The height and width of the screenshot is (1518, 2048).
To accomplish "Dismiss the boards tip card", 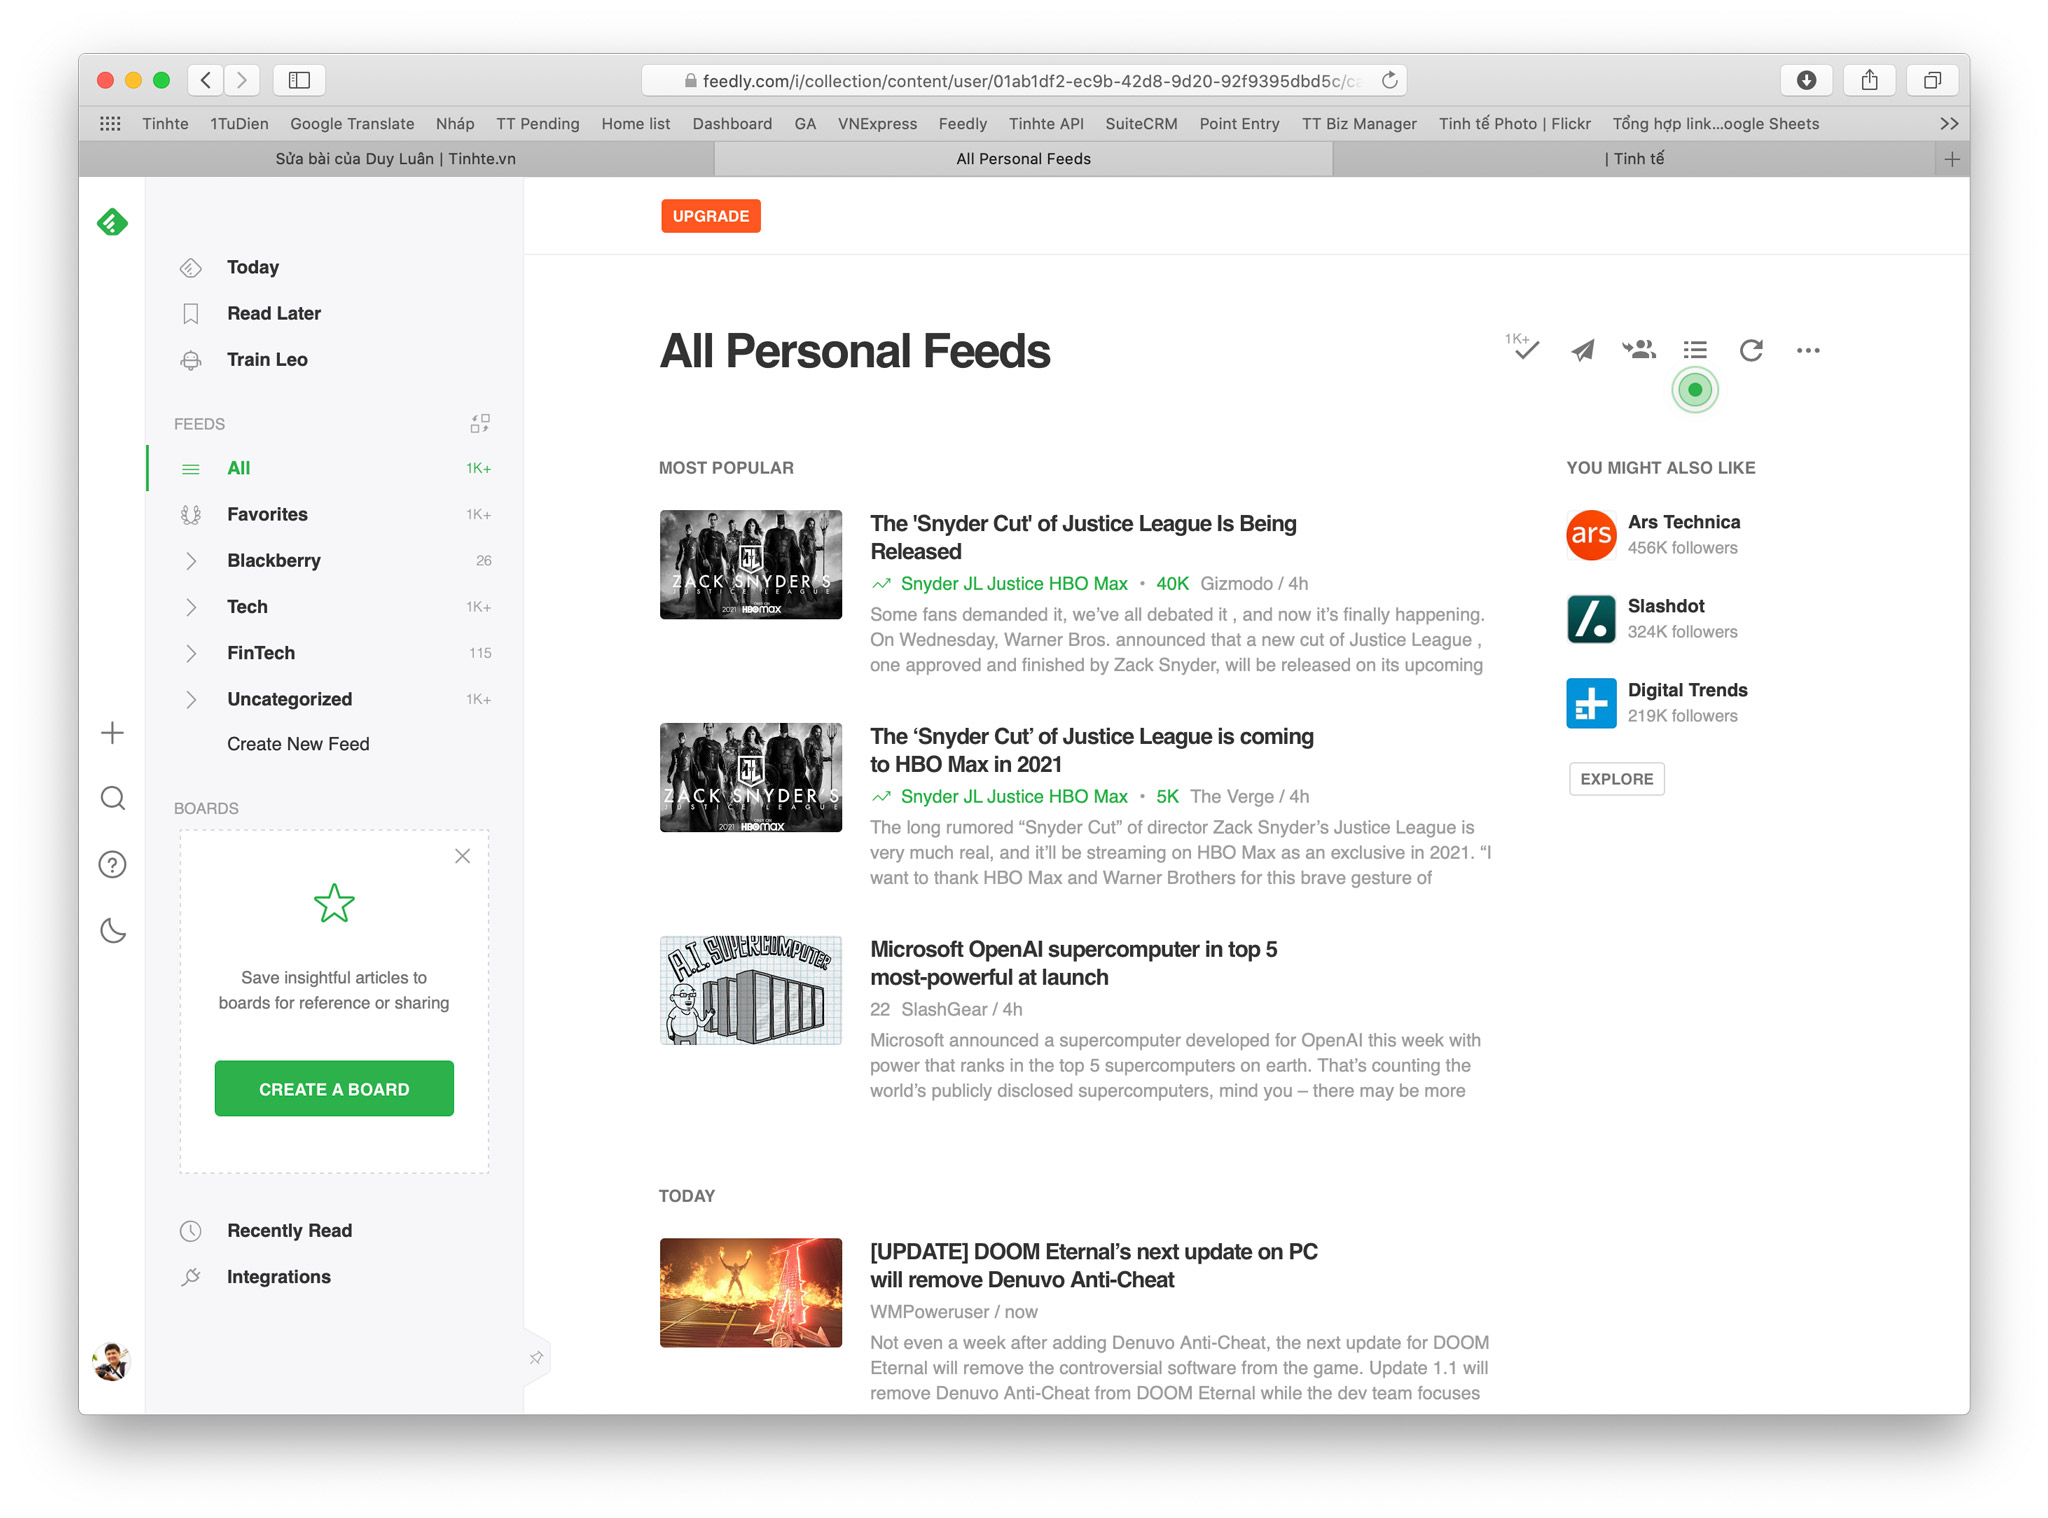I will [462, 856].
